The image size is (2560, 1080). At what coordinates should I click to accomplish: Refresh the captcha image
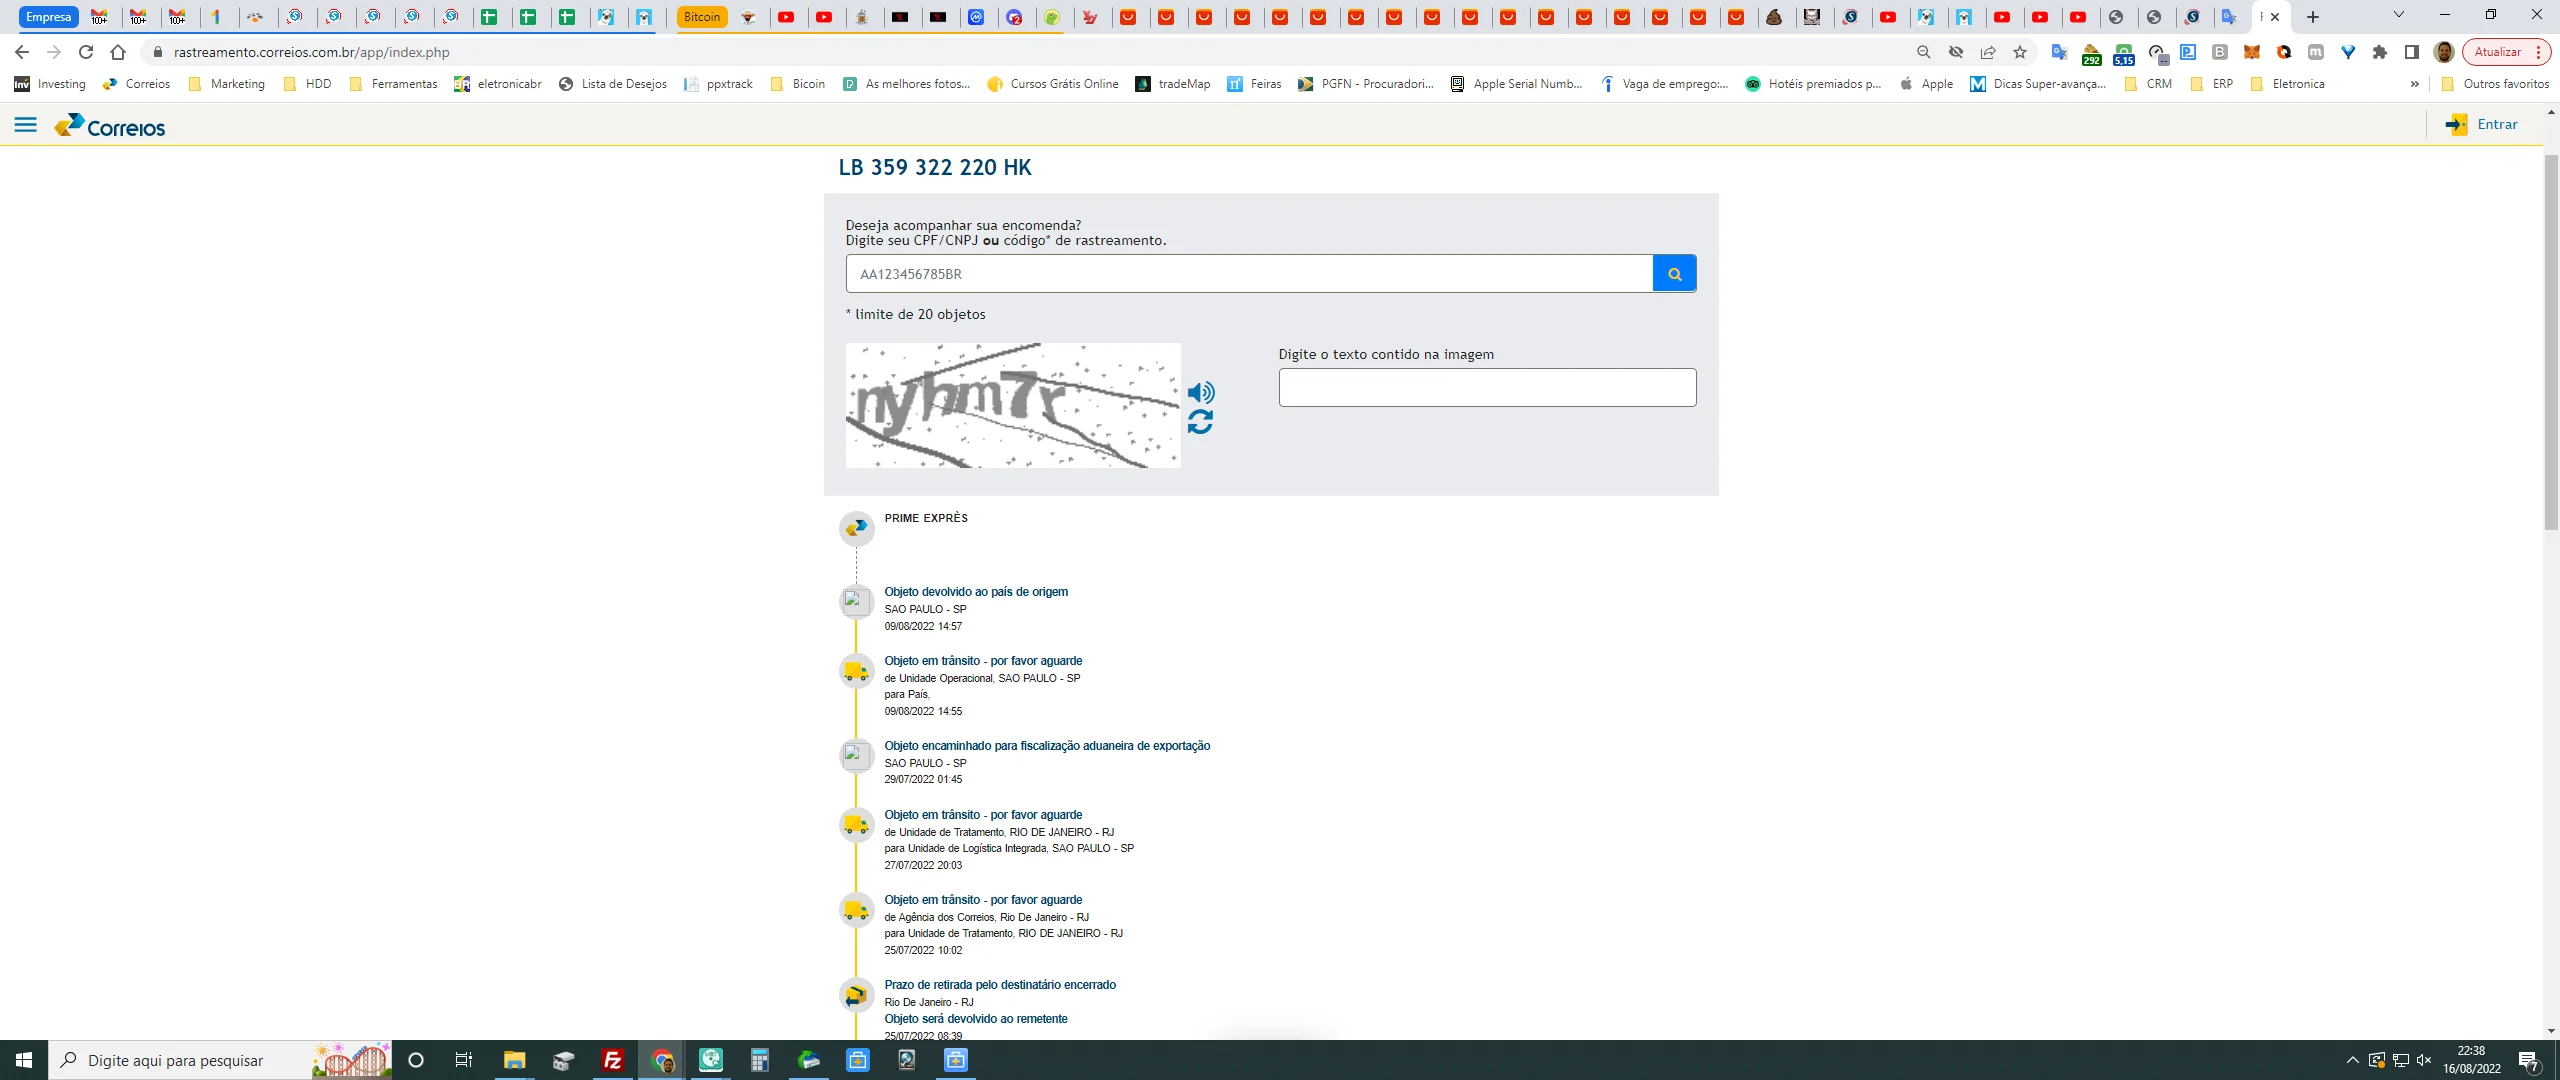click(1200, 423)
